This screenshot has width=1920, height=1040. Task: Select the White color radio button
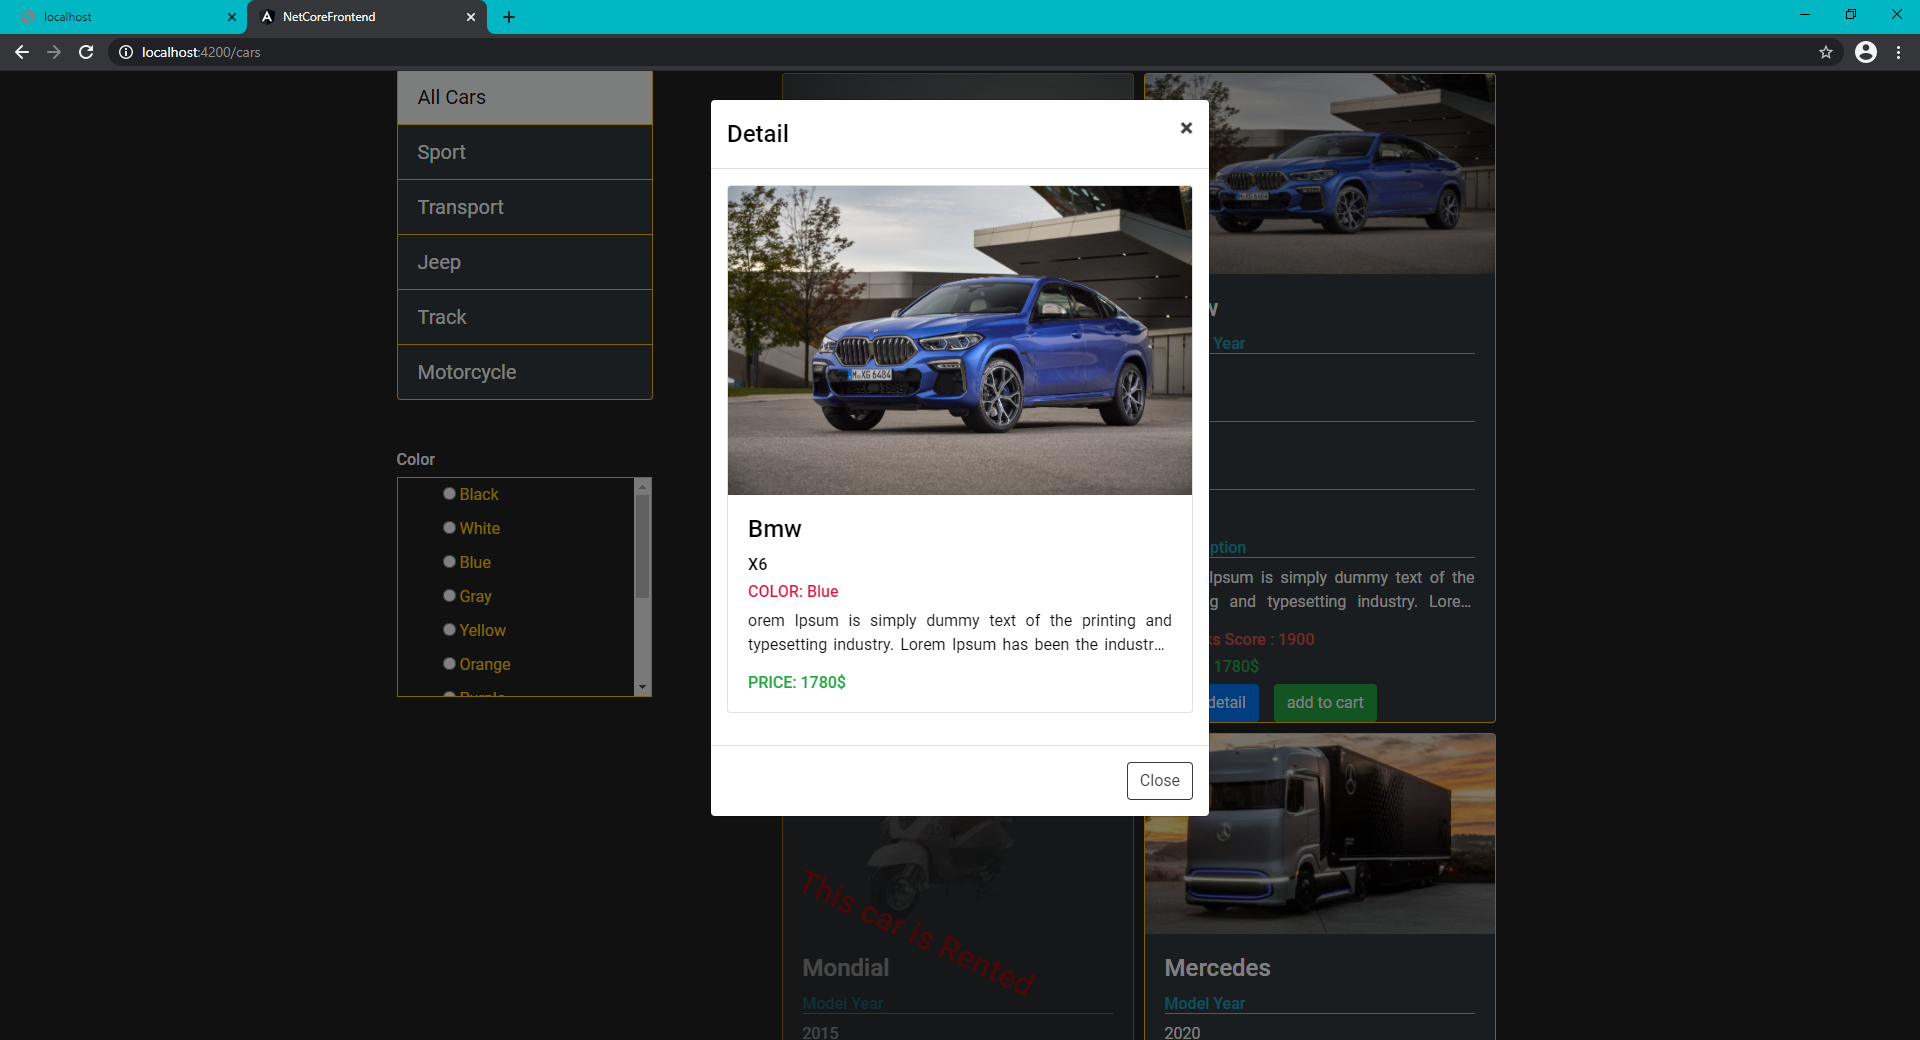click(449, 528)
